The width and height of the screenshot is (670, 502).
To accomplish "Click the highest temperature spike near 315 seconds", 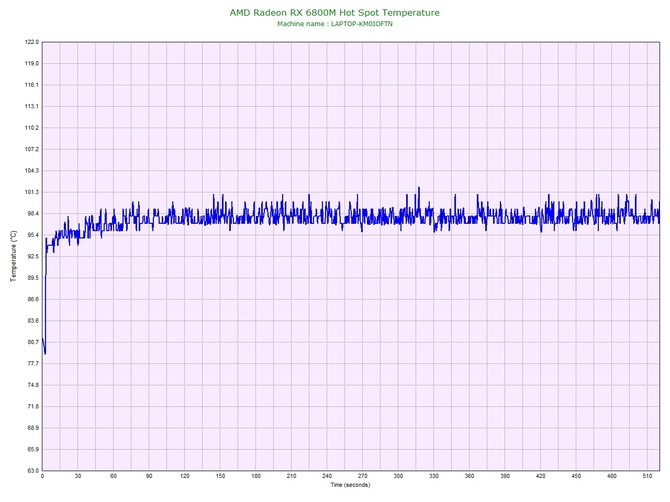I will (x=419, y=188).
